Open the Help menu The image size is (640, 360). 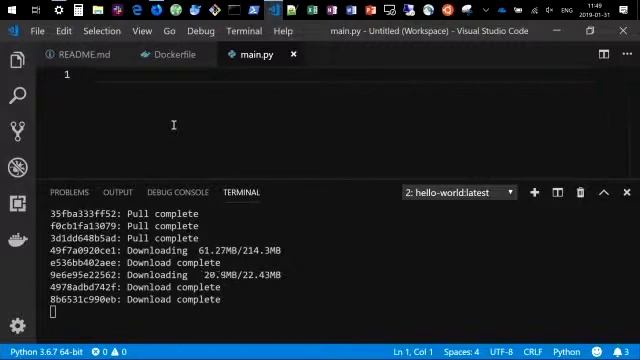click(283, 31)
